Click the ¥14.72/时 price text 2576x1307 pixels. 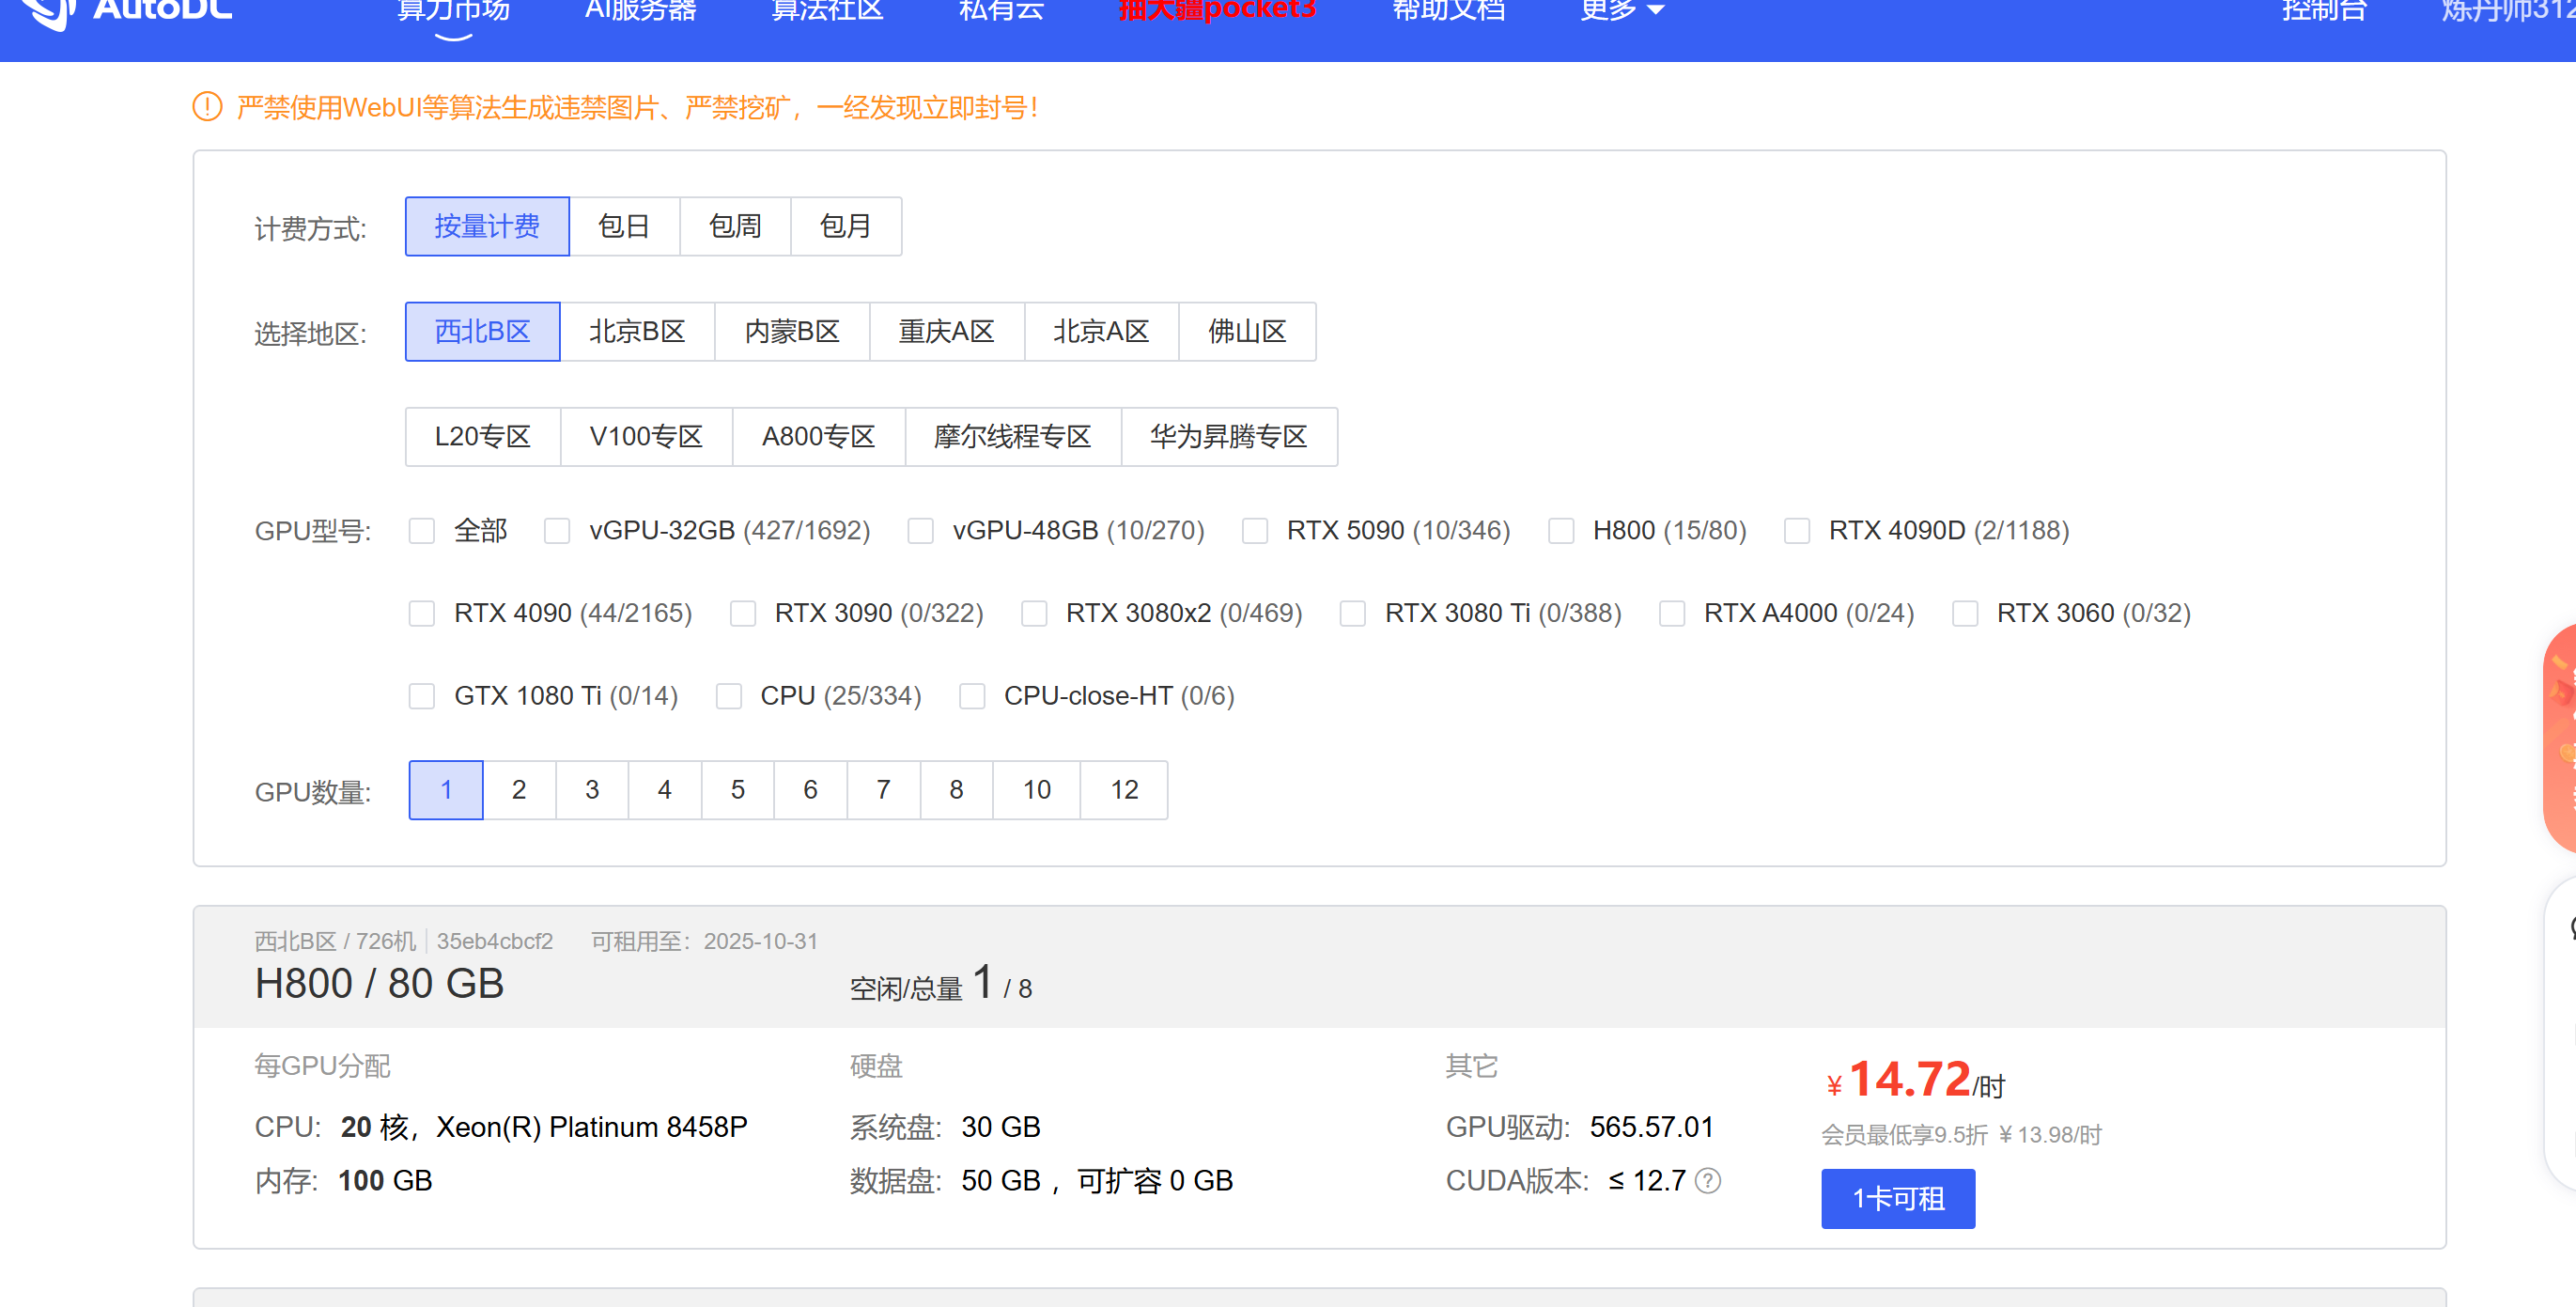1915,1081
